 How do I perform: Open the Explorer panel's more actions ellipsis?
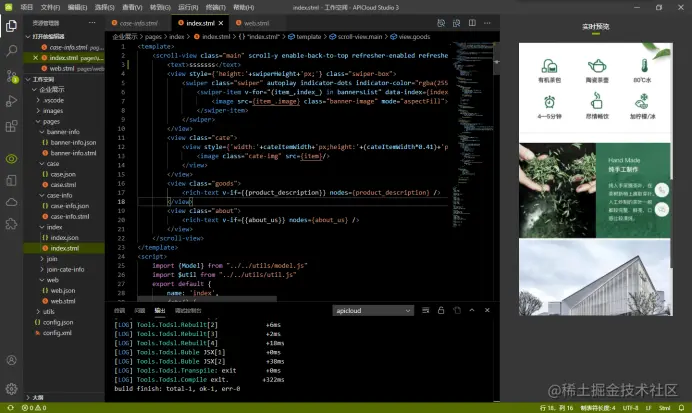click(92, 23)
